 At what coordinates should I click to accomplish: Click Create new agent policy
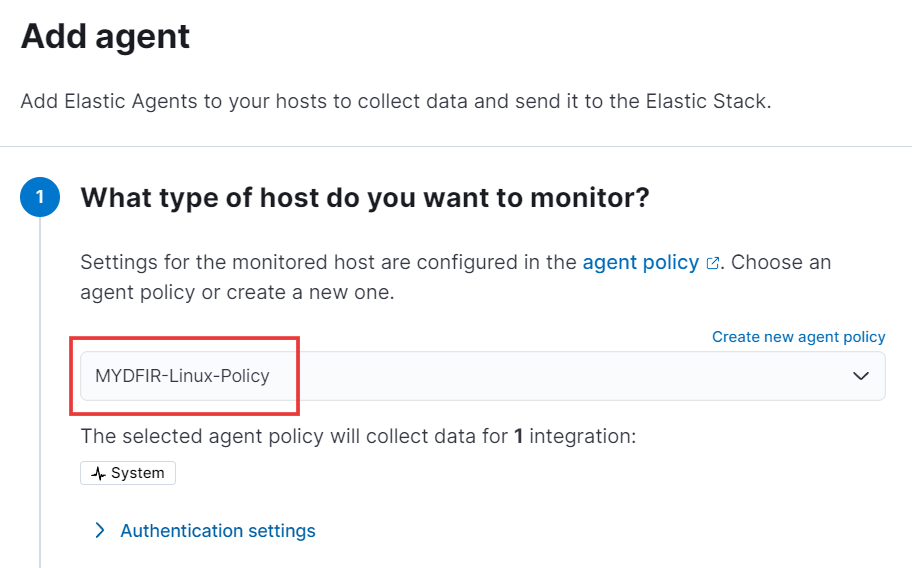click(799, 337)
